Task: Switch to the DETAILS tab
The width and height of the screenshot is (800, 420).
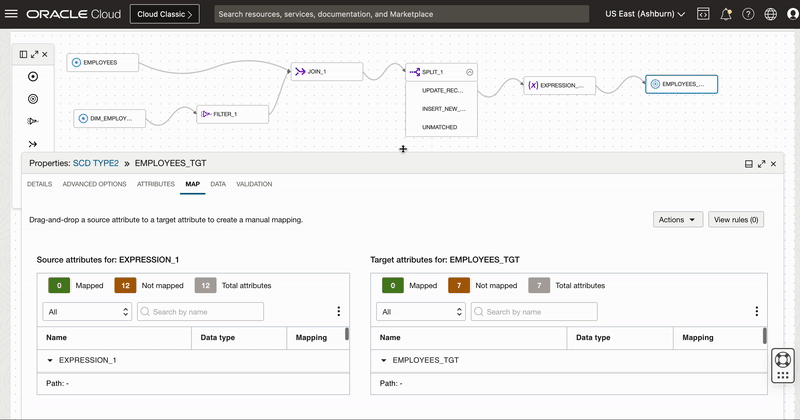Action: pyautogui.click(x=39, y=184)
